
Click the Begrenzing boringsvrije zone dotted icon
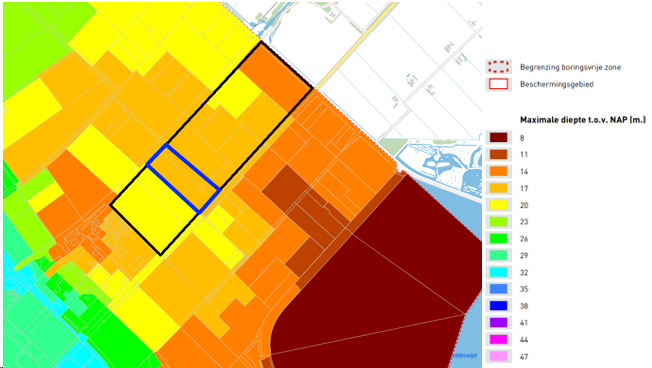pyautogui.click(x=498, y=67)
